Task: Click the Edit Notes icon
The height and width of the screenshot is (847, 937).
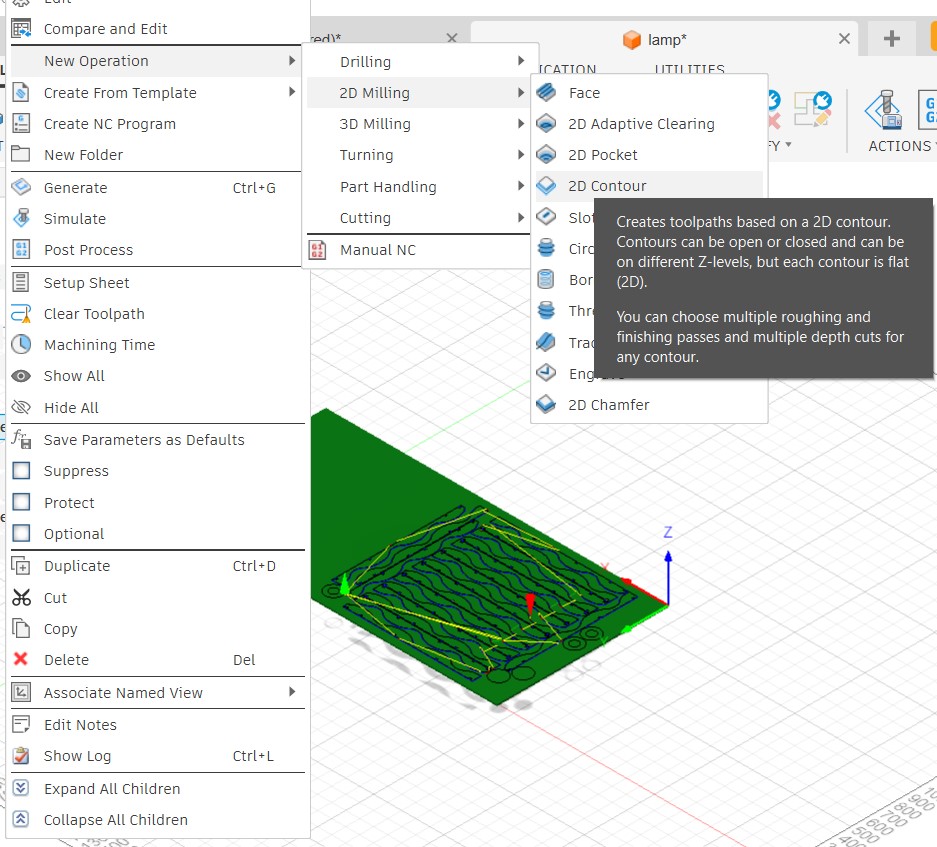Action: click(21, 724)
